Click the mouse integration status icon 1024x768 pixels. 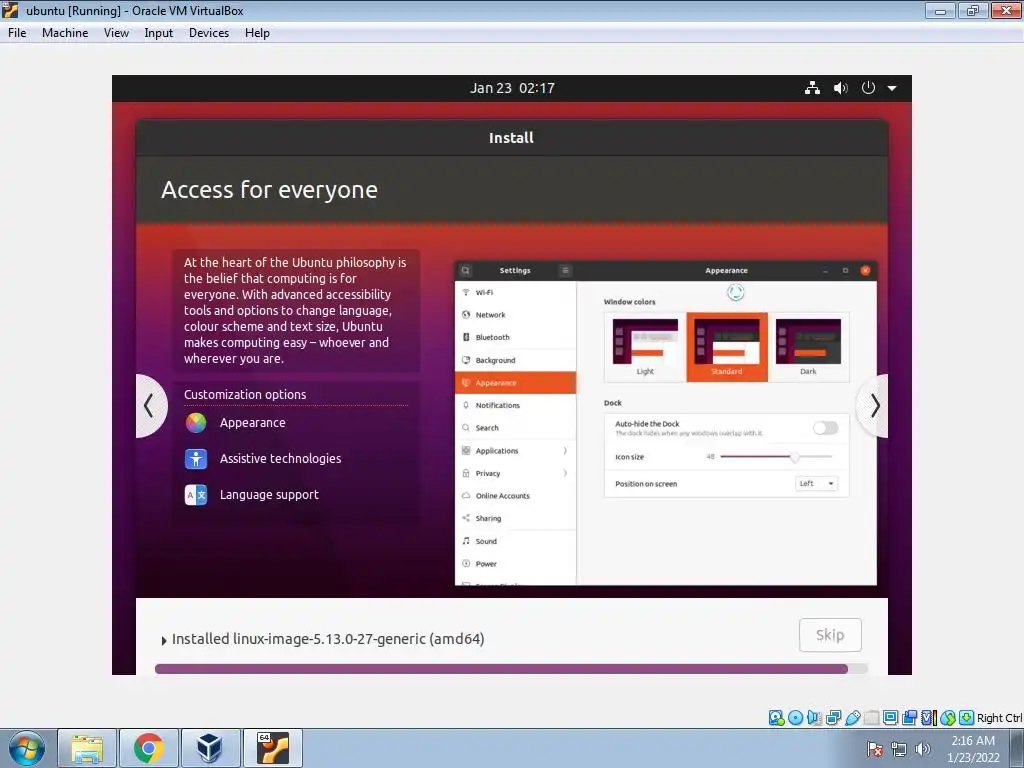coord(948,718)
